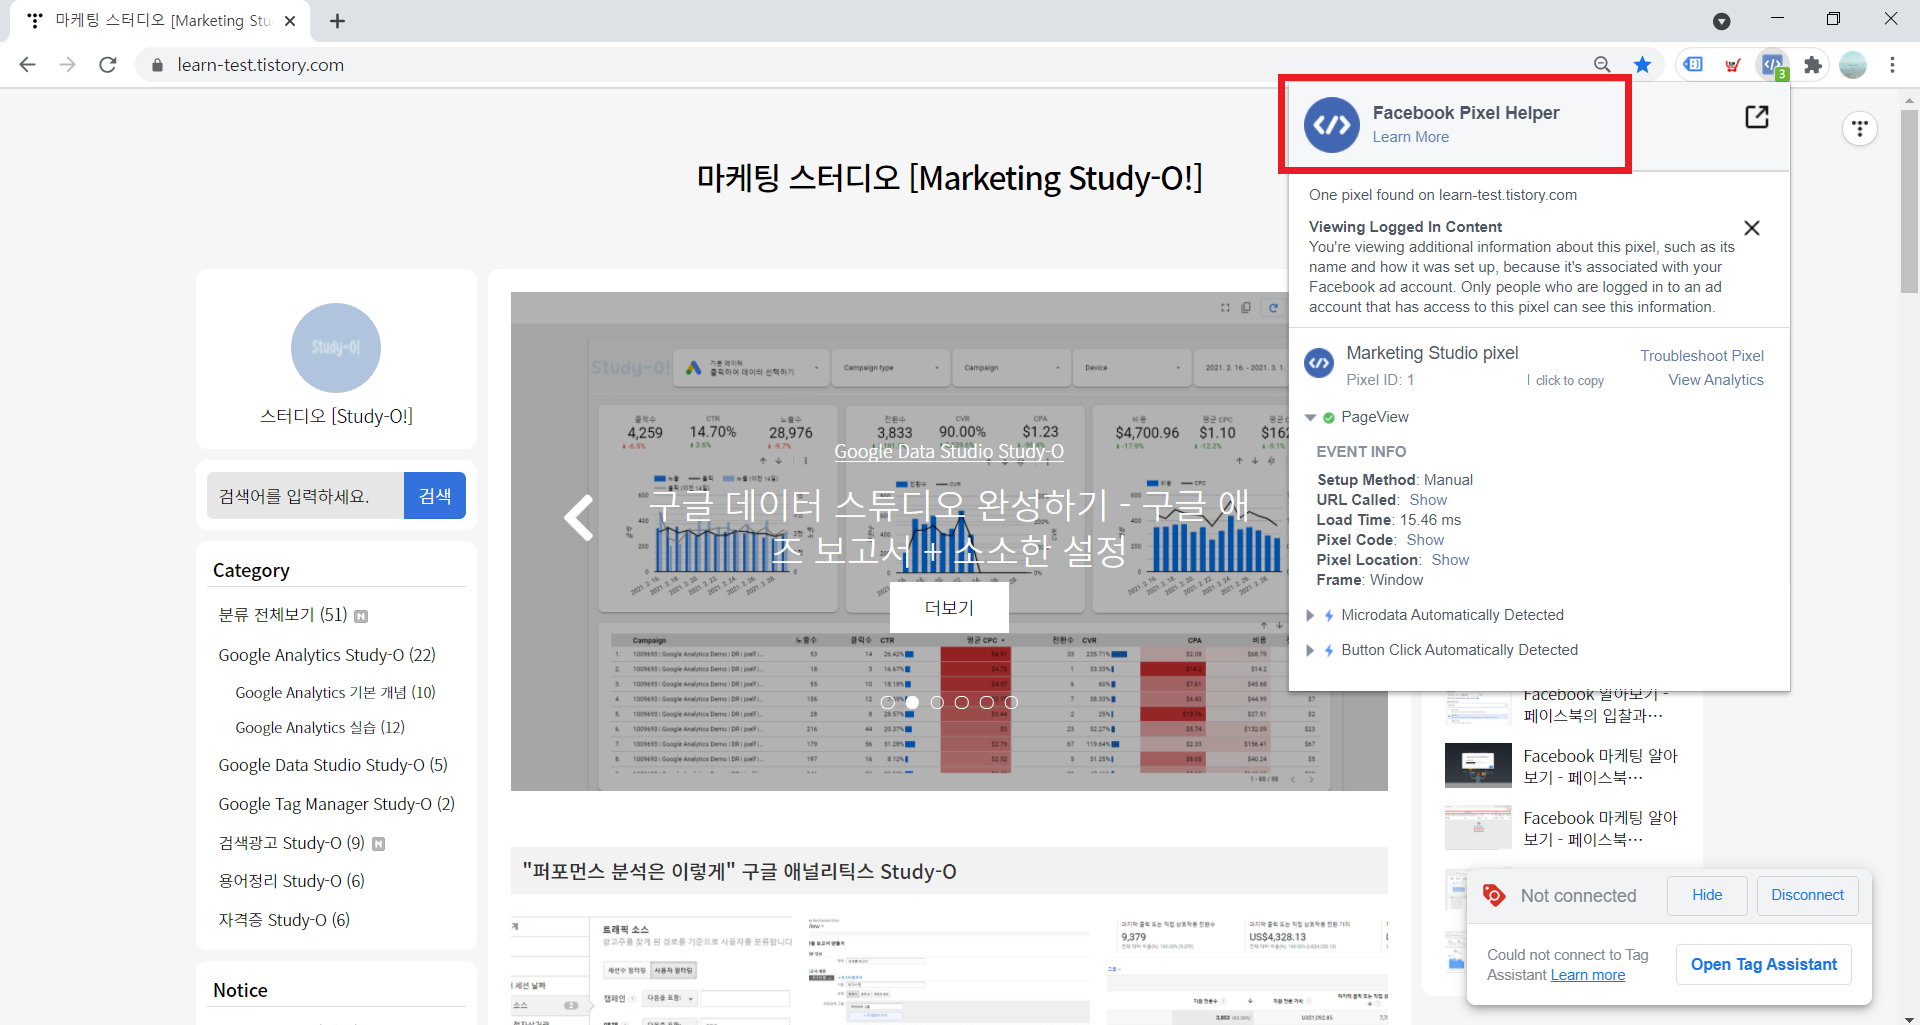Open 자격증 Study-O (6) category
Screen dimensions: 1920x1025
tap(284, 920)
